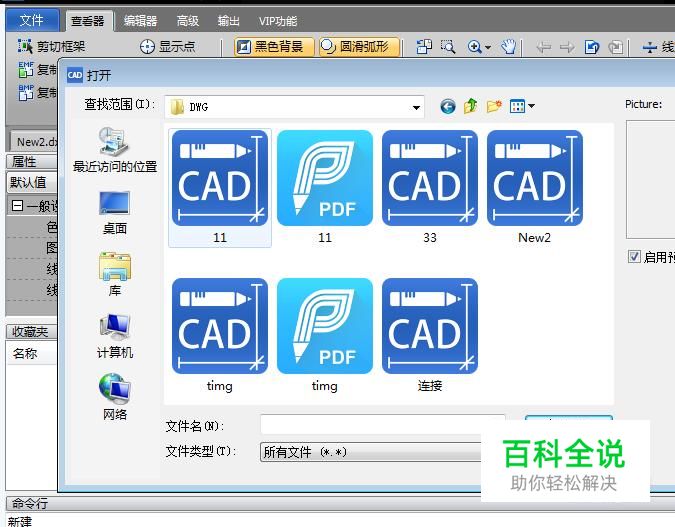675x527 pixels.
Task: Select the pan hand tool
Action: [x=509, y=46]
